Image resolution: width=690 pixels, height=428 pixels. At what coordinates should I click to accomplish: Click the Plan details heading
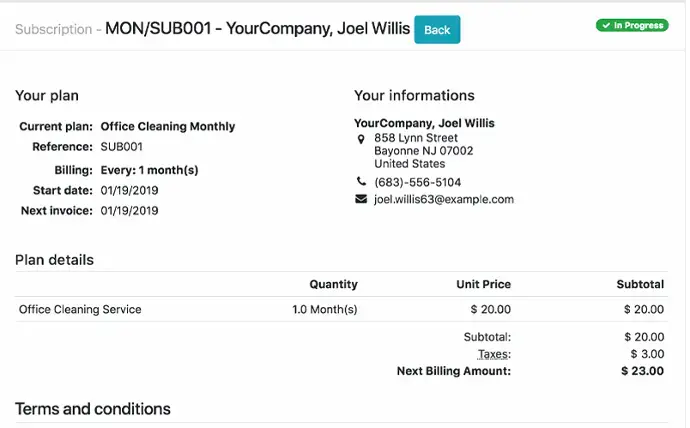pos(54,260)
